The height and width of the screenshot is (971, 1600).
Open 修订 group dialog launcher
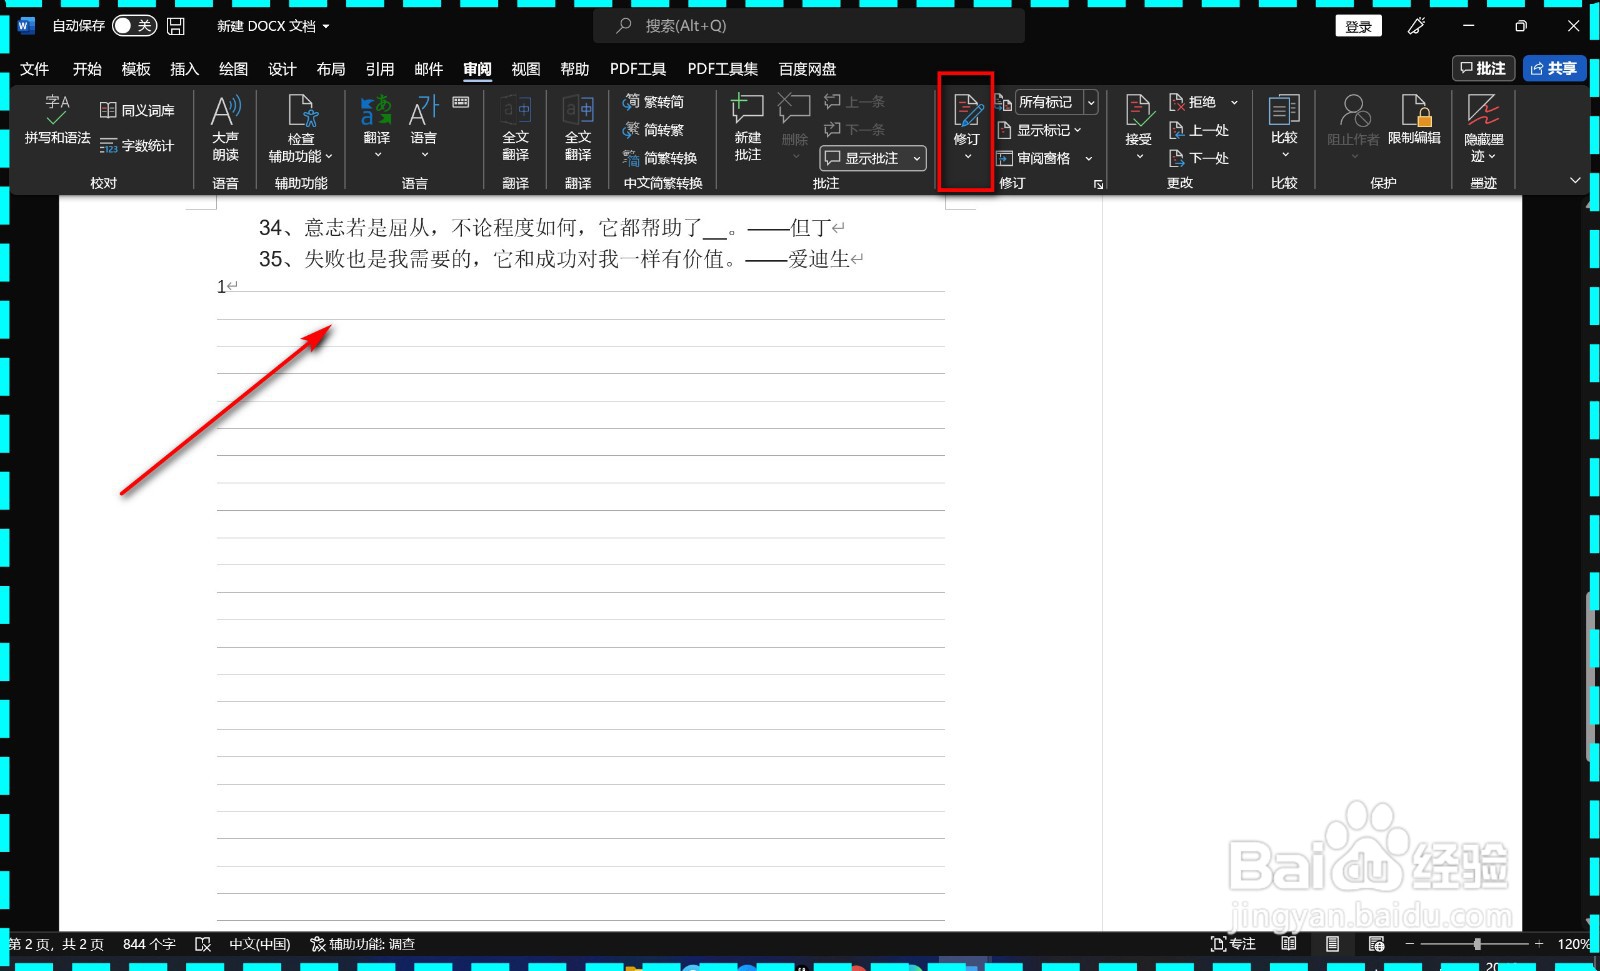point(1098,184)
